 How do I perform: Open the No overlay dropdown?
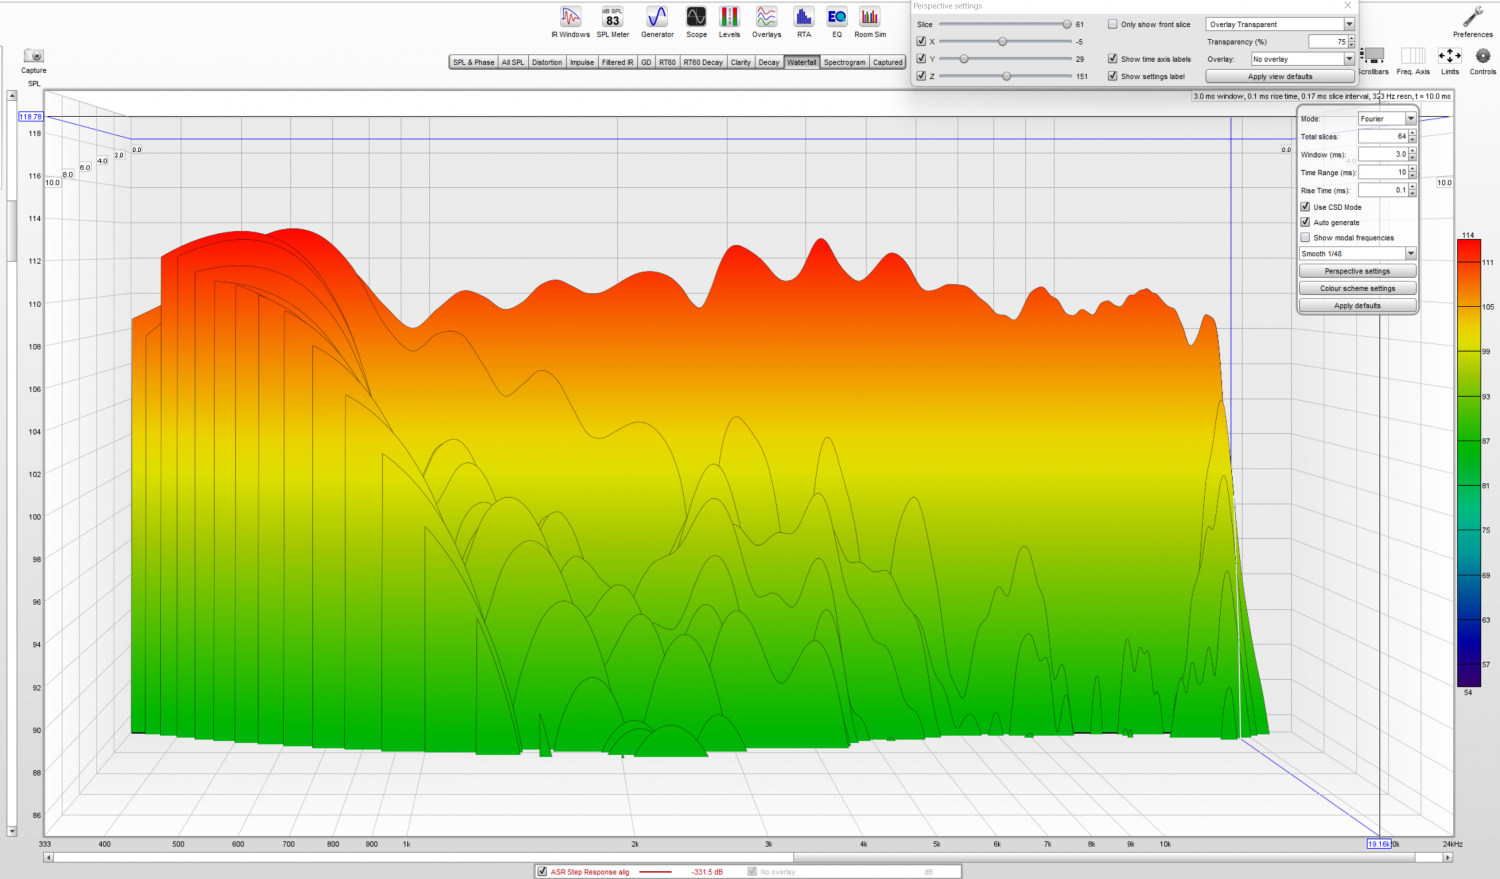pyautogui.click(x=1302, y=59)
